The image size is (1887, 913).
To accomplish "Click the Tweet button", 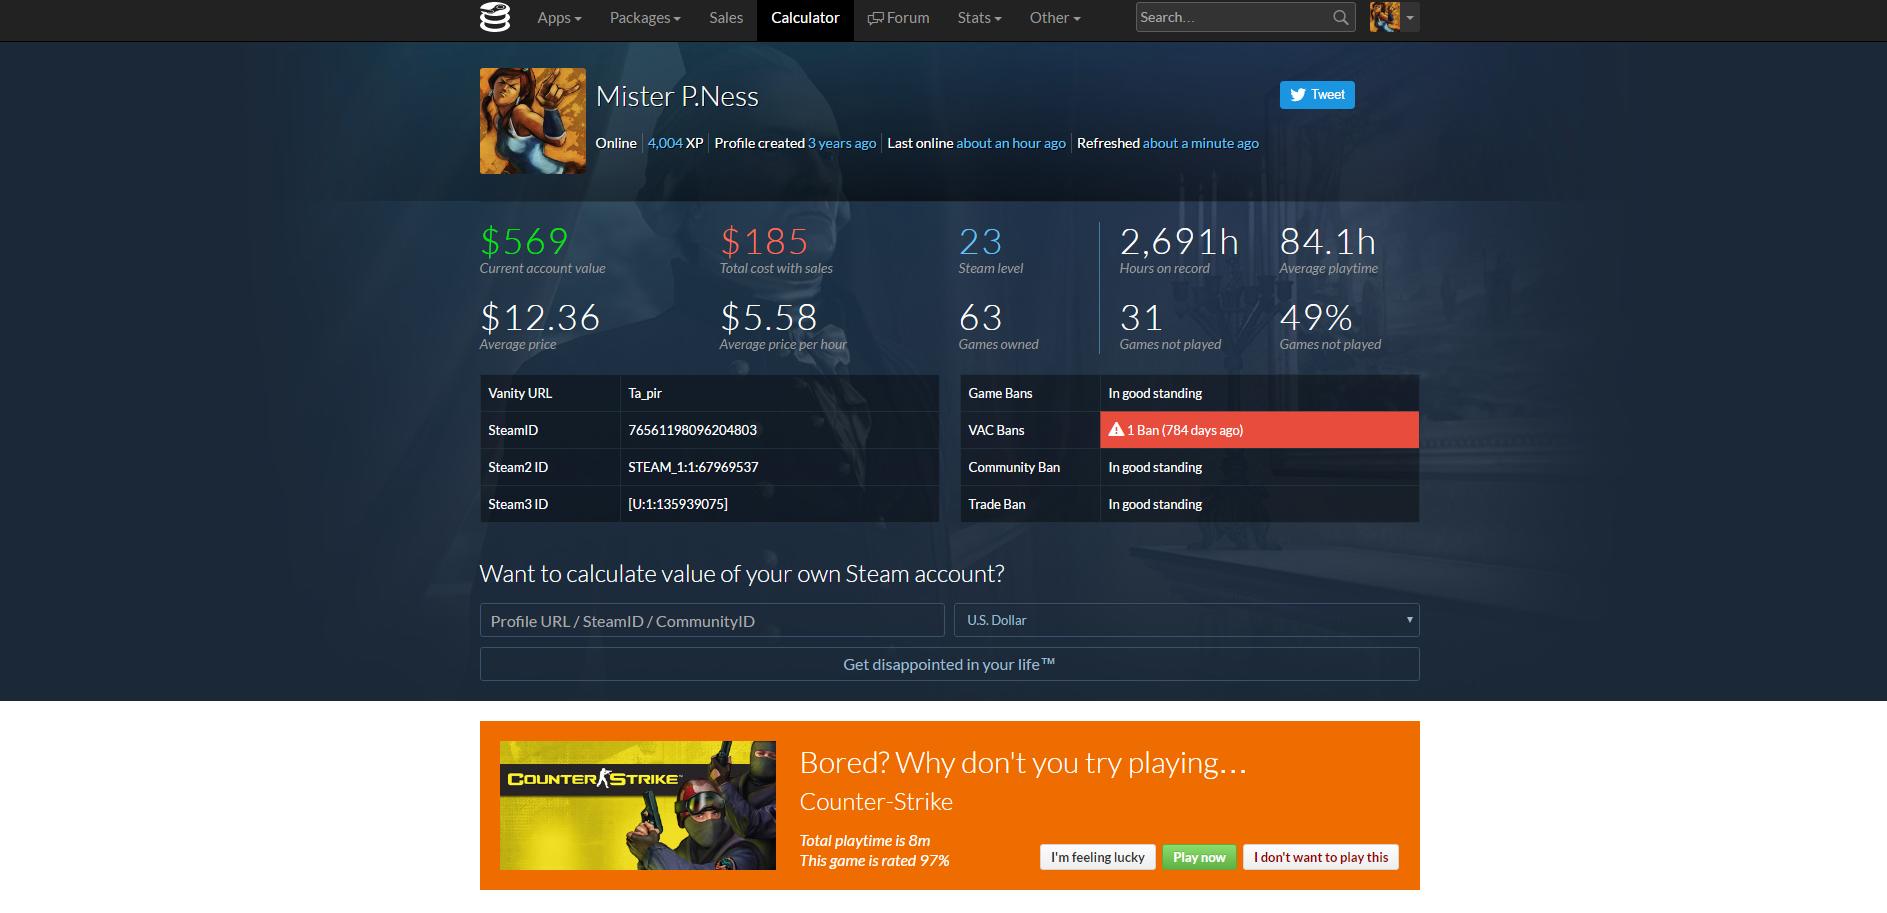I will pyautogui.click(x=1317, y=94).
